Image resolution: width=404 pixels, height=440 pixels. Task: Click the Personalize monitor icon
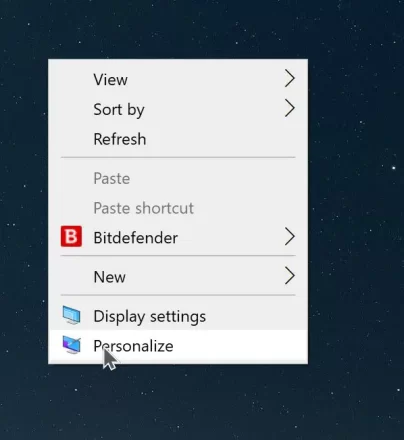point(71,345)
